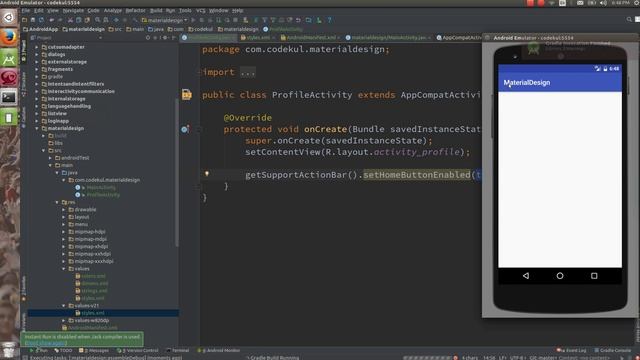Viewport: 640px width, 360px height.
Task: Open the Gradle Console button
Action: tap(613, 350)
